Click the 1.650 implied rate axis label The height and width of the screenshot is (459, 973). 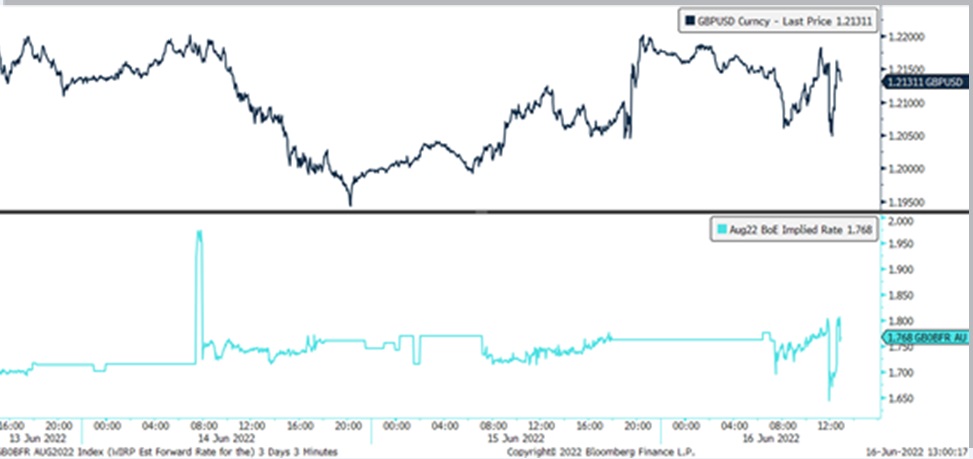pos(902,399)
